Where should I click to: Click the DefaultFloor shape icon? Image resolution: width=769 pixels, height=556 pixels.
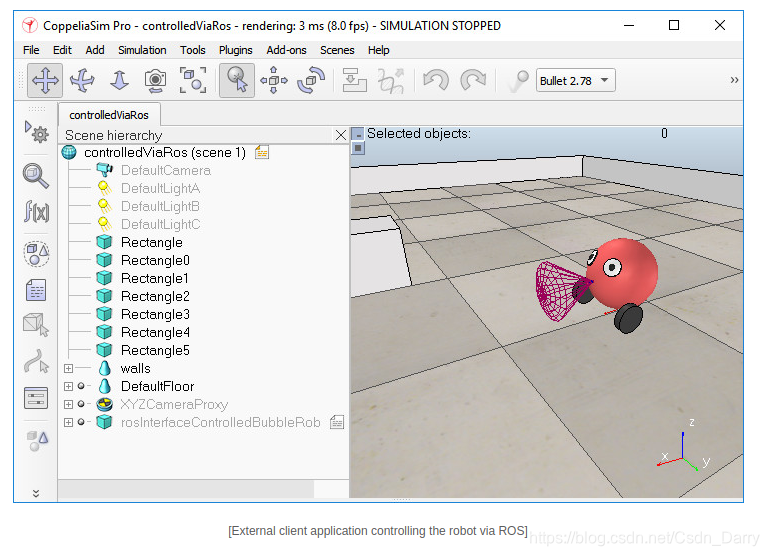[104, 386]
